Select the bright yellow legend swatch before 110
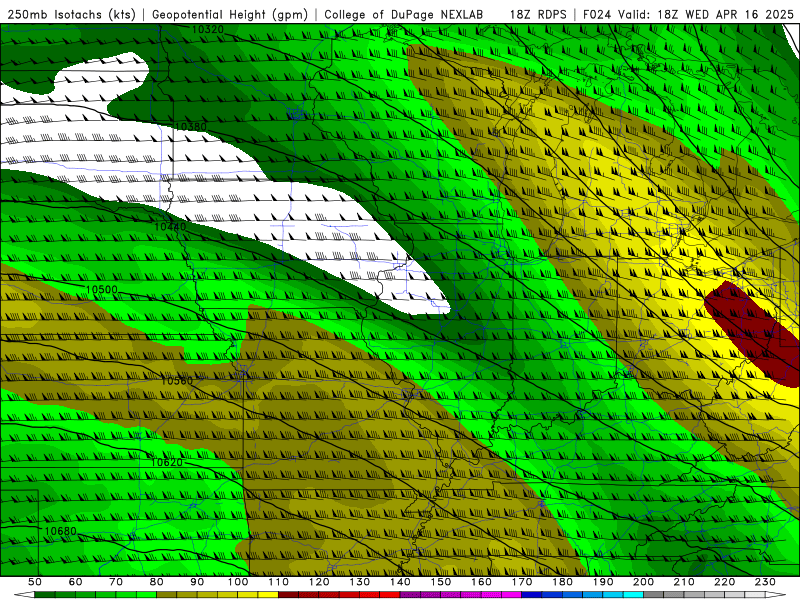800x600 pixels. point(268,595)
